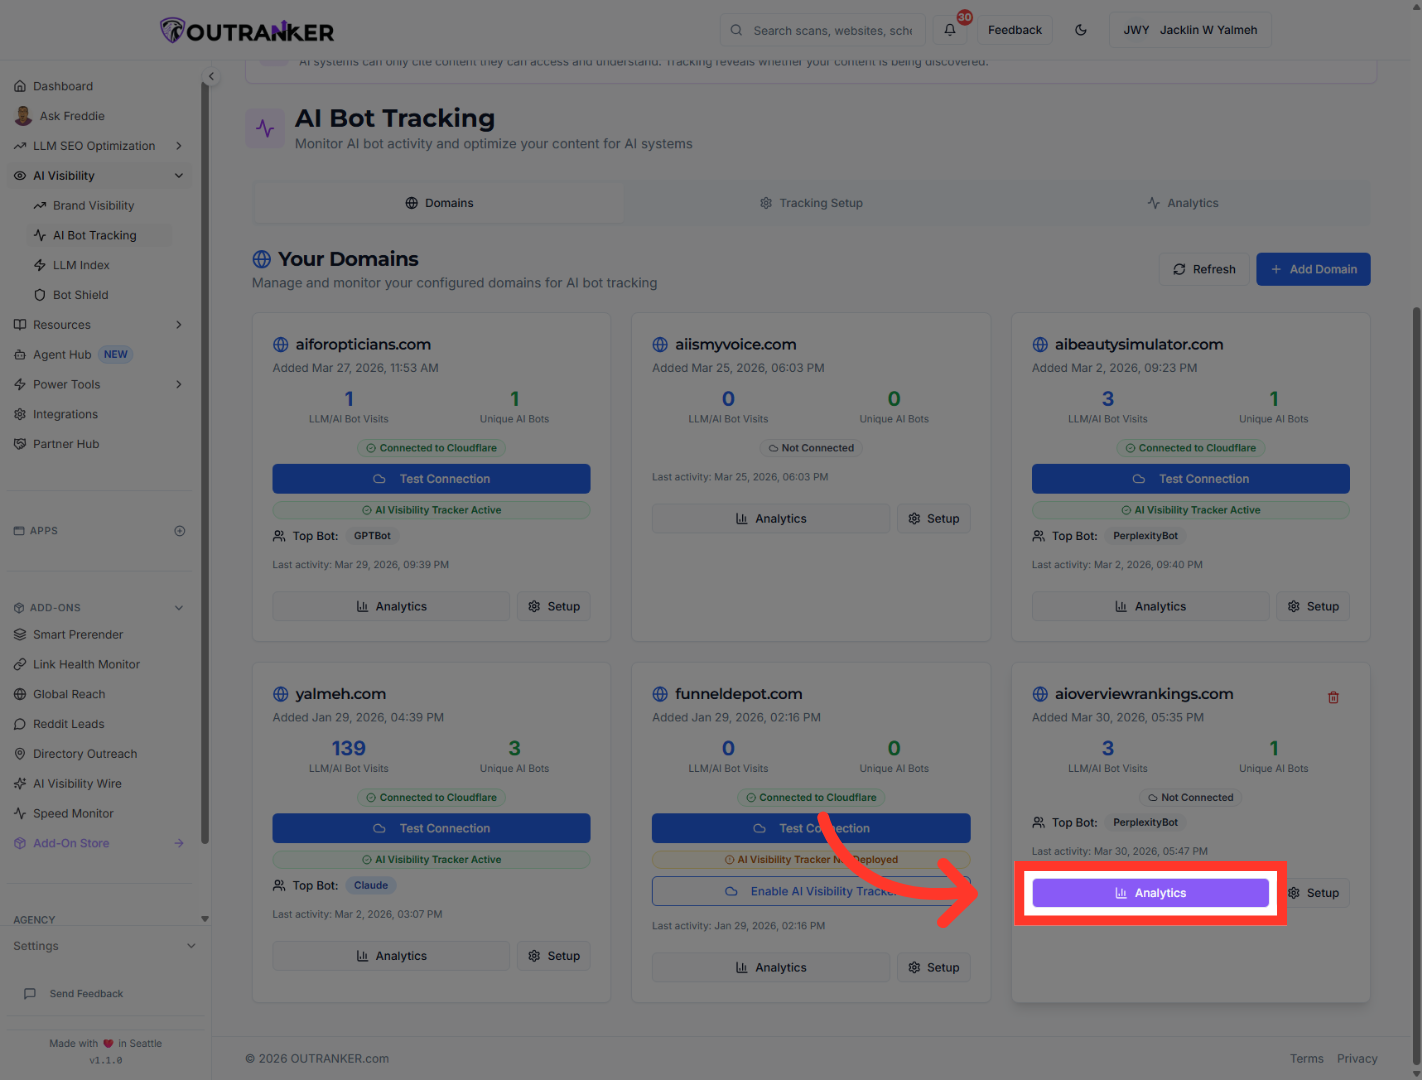
Task: Open the Speed Monitor add-on
Action: pos(72,813)
